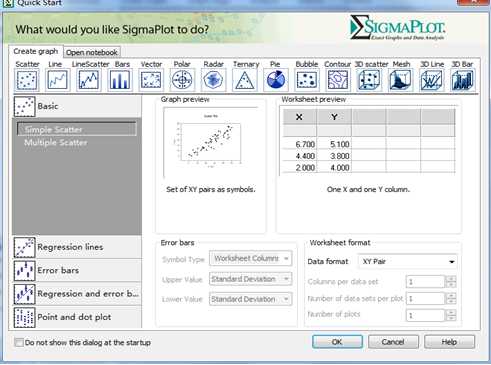This screenshot has height=365, width=491.
Task: Click worksheet cell value 5.100
Action: 340,144
